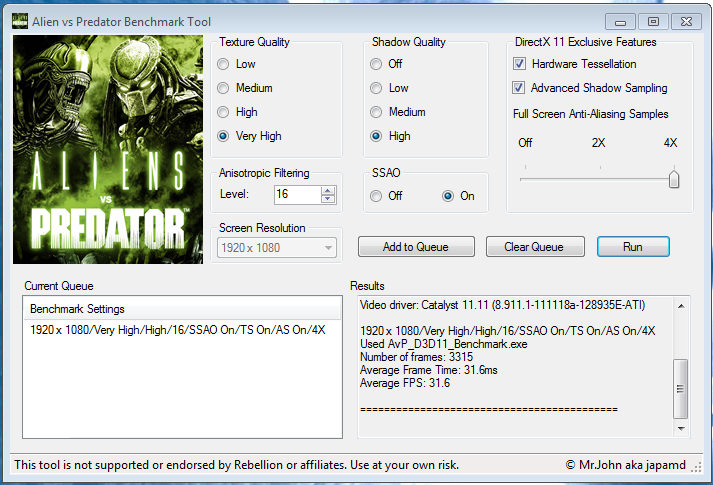Minimize the benchmark tool window
The image size is (713, 485).
click(x=620, y=21)
